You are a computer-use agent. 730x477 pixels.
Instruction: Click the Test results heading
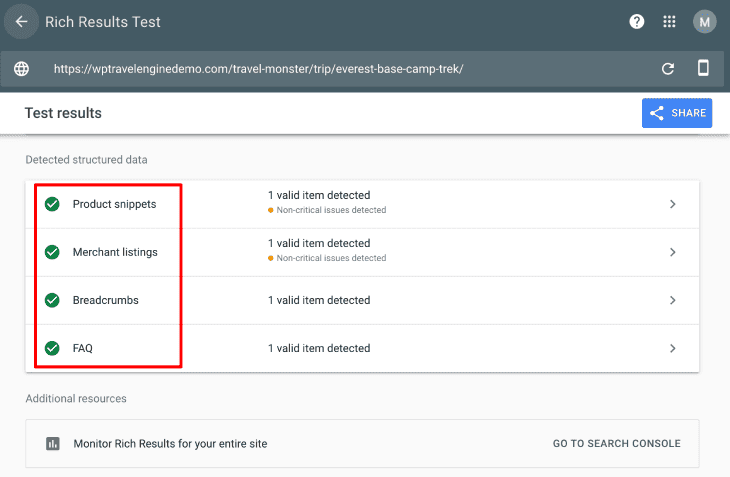63,113
